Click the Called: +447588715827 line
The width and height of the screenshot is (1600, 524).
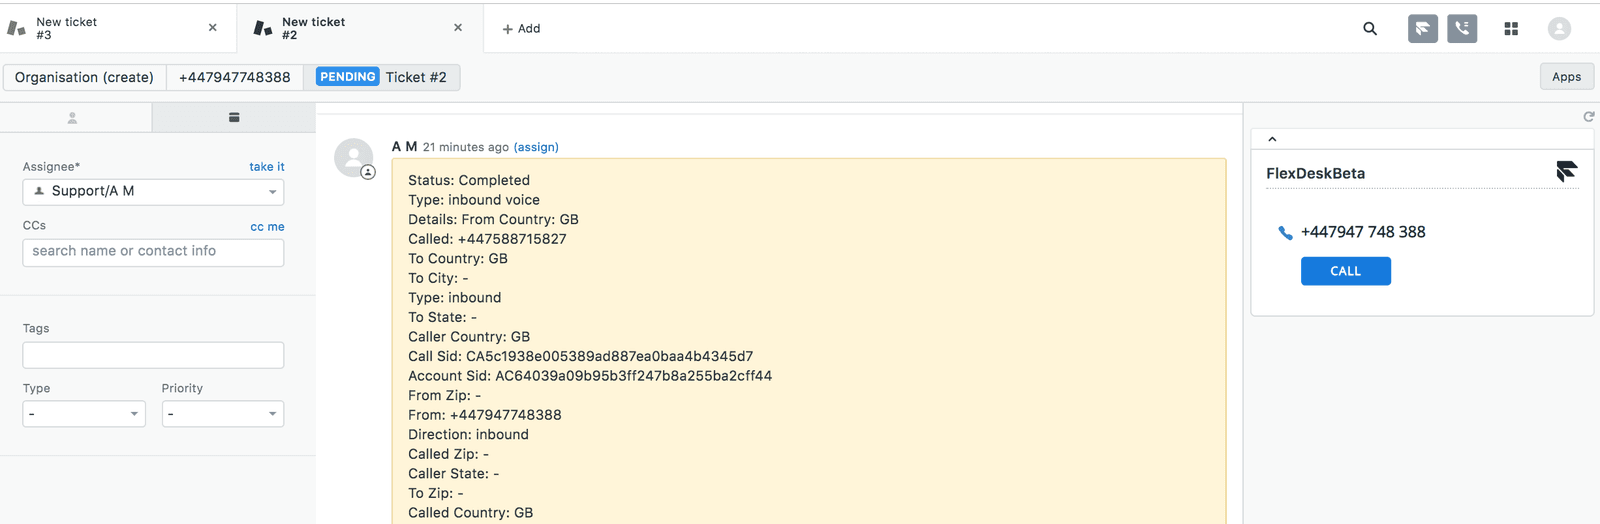point(487,239)
